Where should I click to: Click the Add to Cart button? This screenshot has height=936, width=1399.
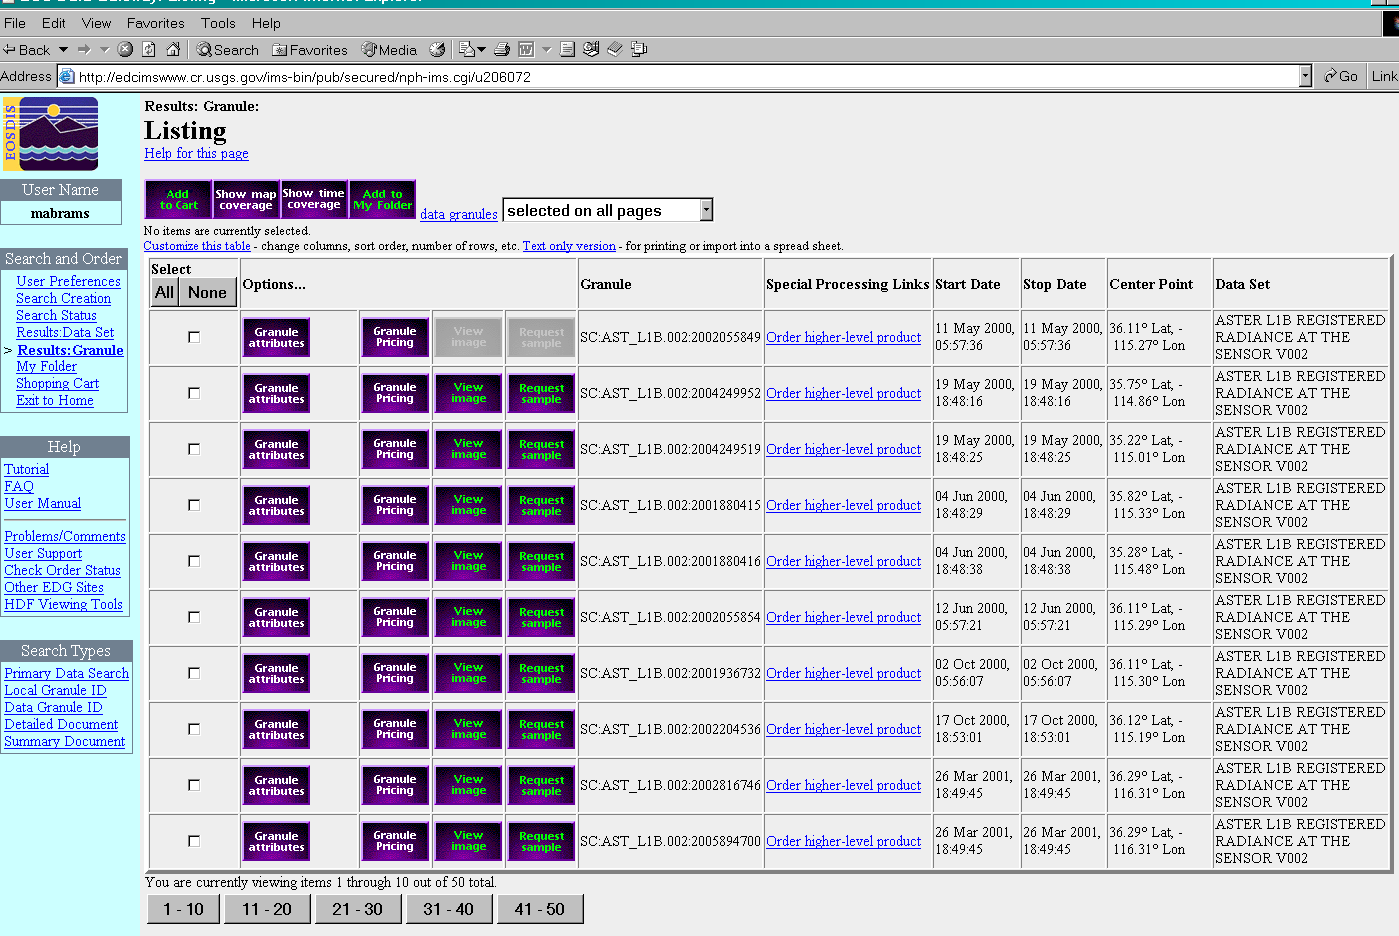click(x=179, y=200)
